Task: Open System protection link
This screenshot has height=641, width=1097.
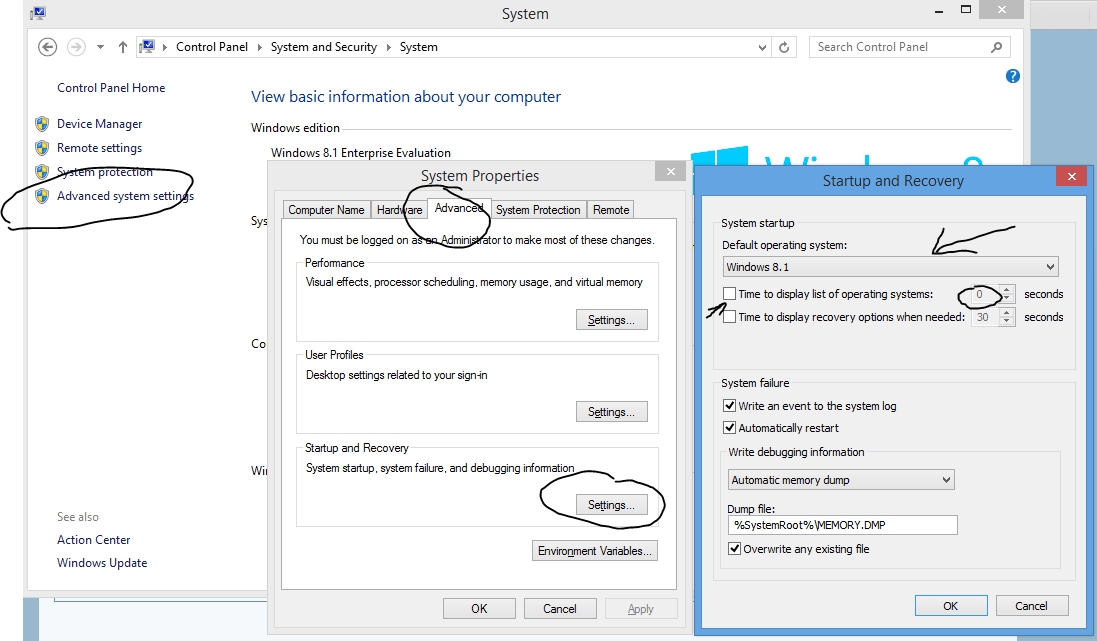Action: click(105, 171)
